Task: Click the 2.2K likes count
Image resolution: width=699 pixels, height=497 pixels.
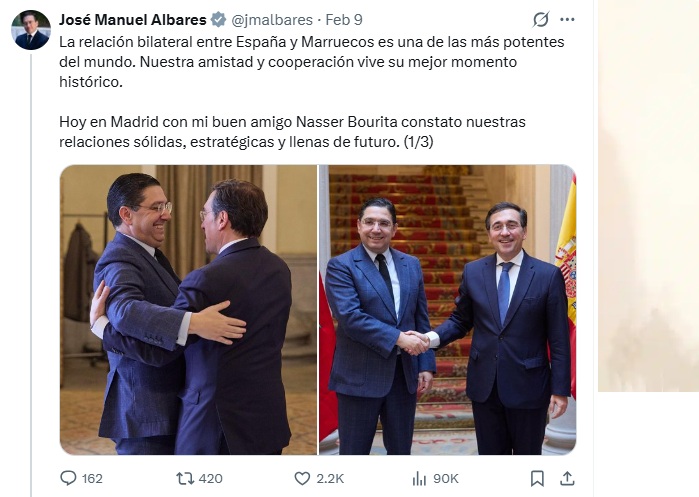Action: (x=330, y=478)
